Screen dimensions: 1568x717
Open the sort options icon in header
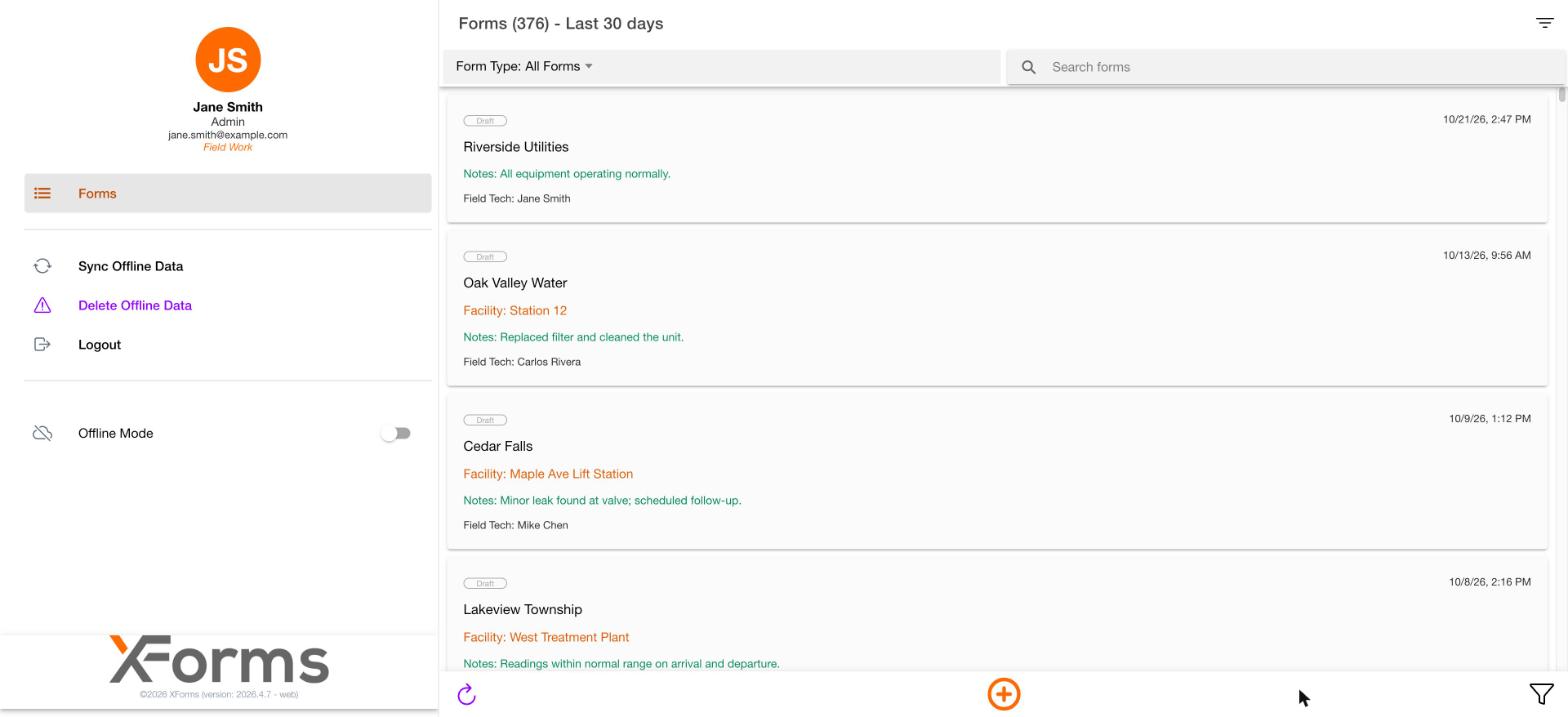pyautogui.click(x=1544, y=23)
